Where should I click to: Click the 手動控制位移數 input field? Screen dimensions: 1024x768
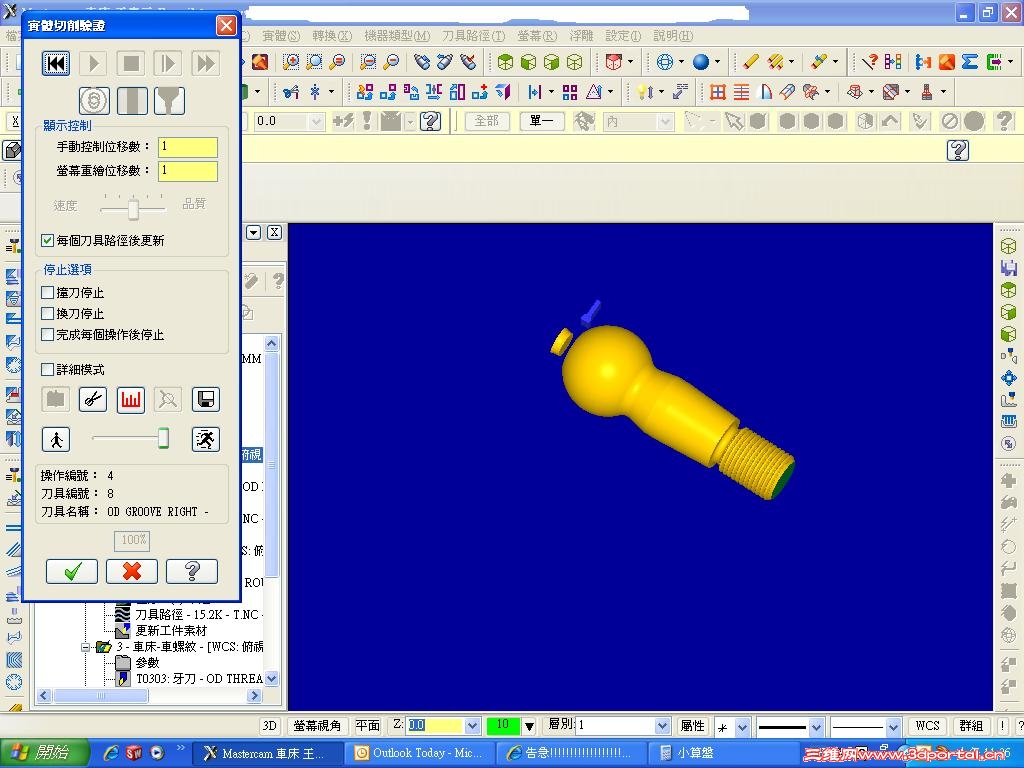point(188,147)
